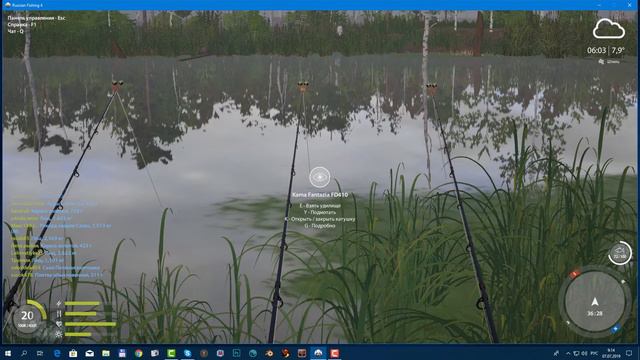Screen dimensions: 640x360
Task: Switch the РУС input language indicator
Action: pyautogui.click(x=594, y=353)
